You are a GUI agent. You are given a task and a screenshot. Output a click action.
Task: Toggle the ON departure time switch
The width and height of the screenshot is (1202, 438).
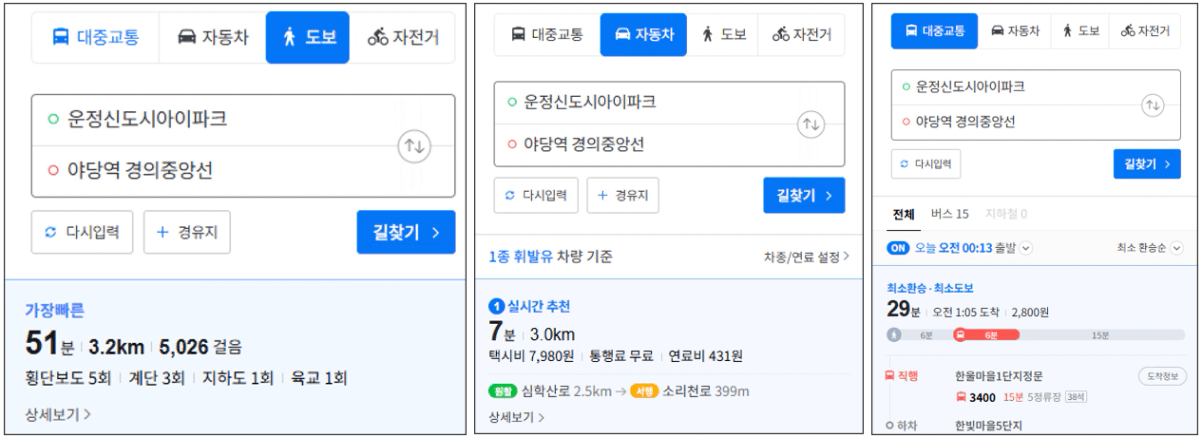coord(898,248)
